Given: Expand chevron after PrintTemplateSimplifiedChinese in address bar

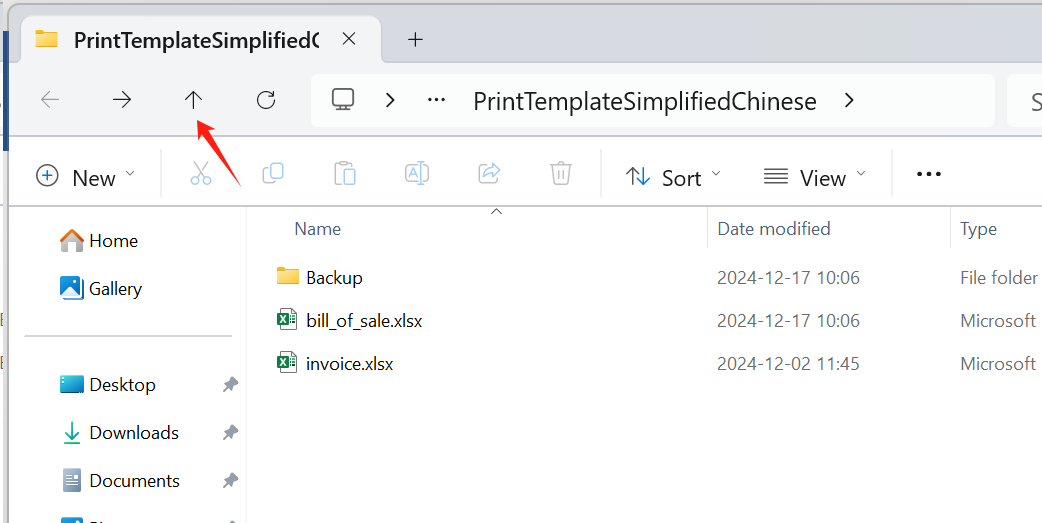Looking at the screenshot, I should 849,100.
